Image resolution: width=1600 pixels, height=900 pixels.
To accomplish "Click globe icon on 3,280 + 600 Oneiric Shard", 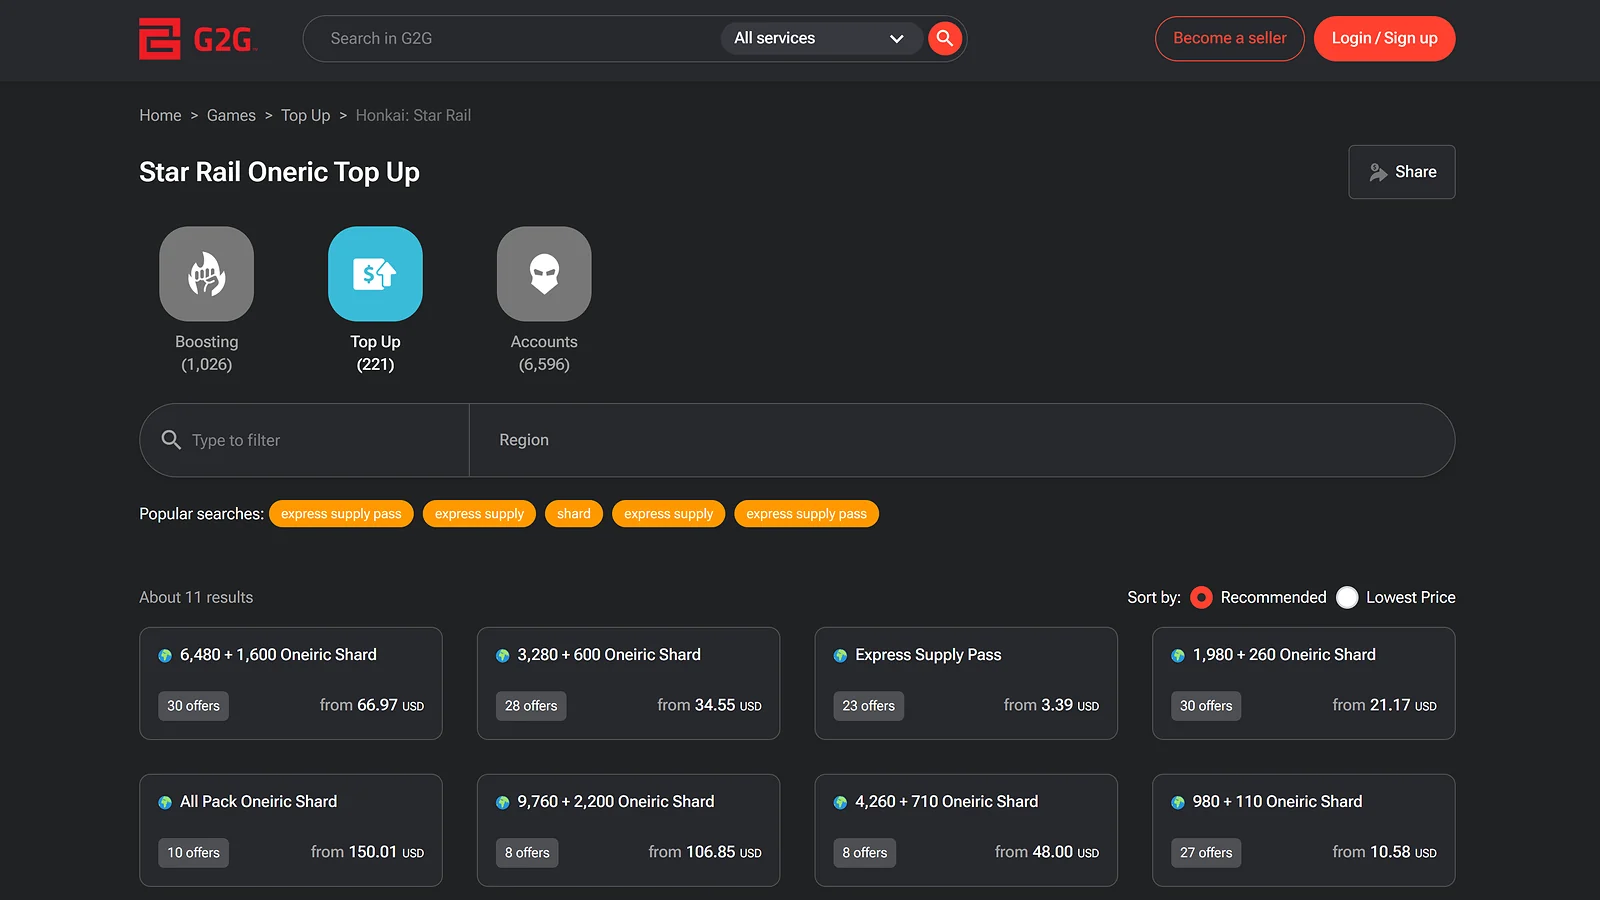I will [503, 656].
